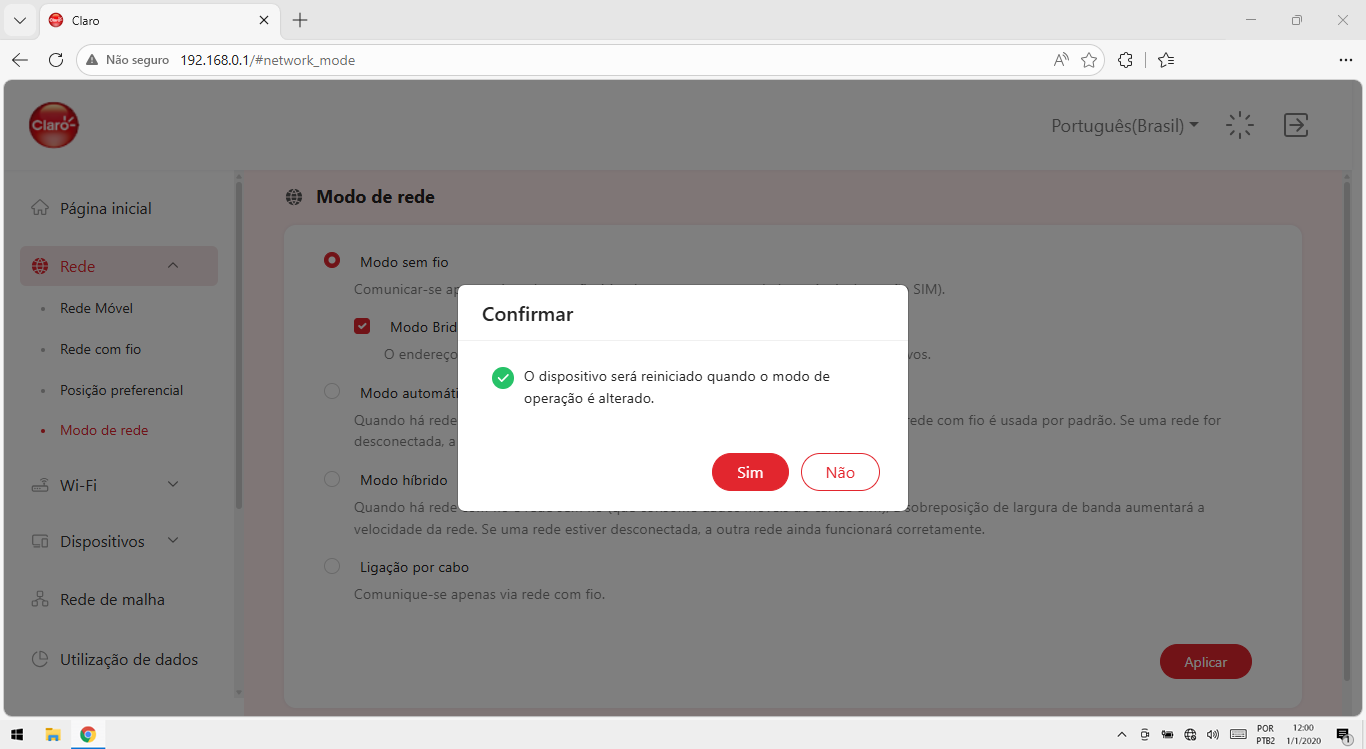Confirm restart with the Sim button

click(750, 472)
